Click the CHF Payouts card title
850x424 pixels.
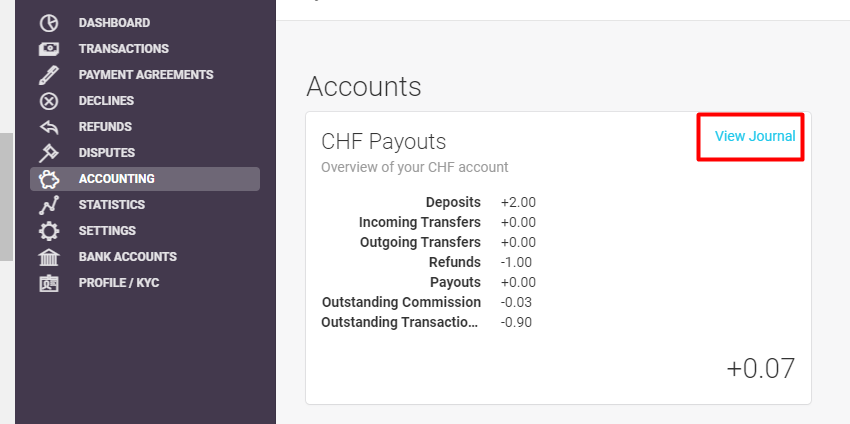383,142
